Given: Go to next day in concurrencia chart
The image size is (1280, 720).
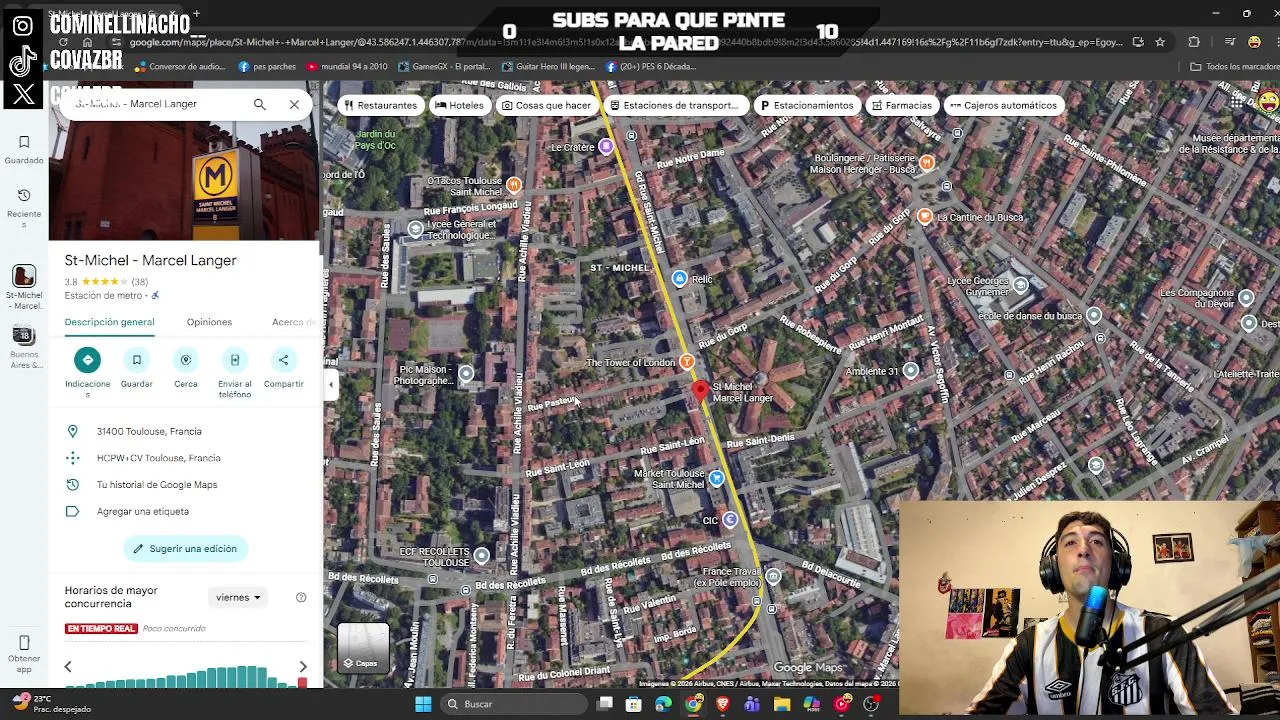Looking at the screenshot, I should (x=303, y=667).
